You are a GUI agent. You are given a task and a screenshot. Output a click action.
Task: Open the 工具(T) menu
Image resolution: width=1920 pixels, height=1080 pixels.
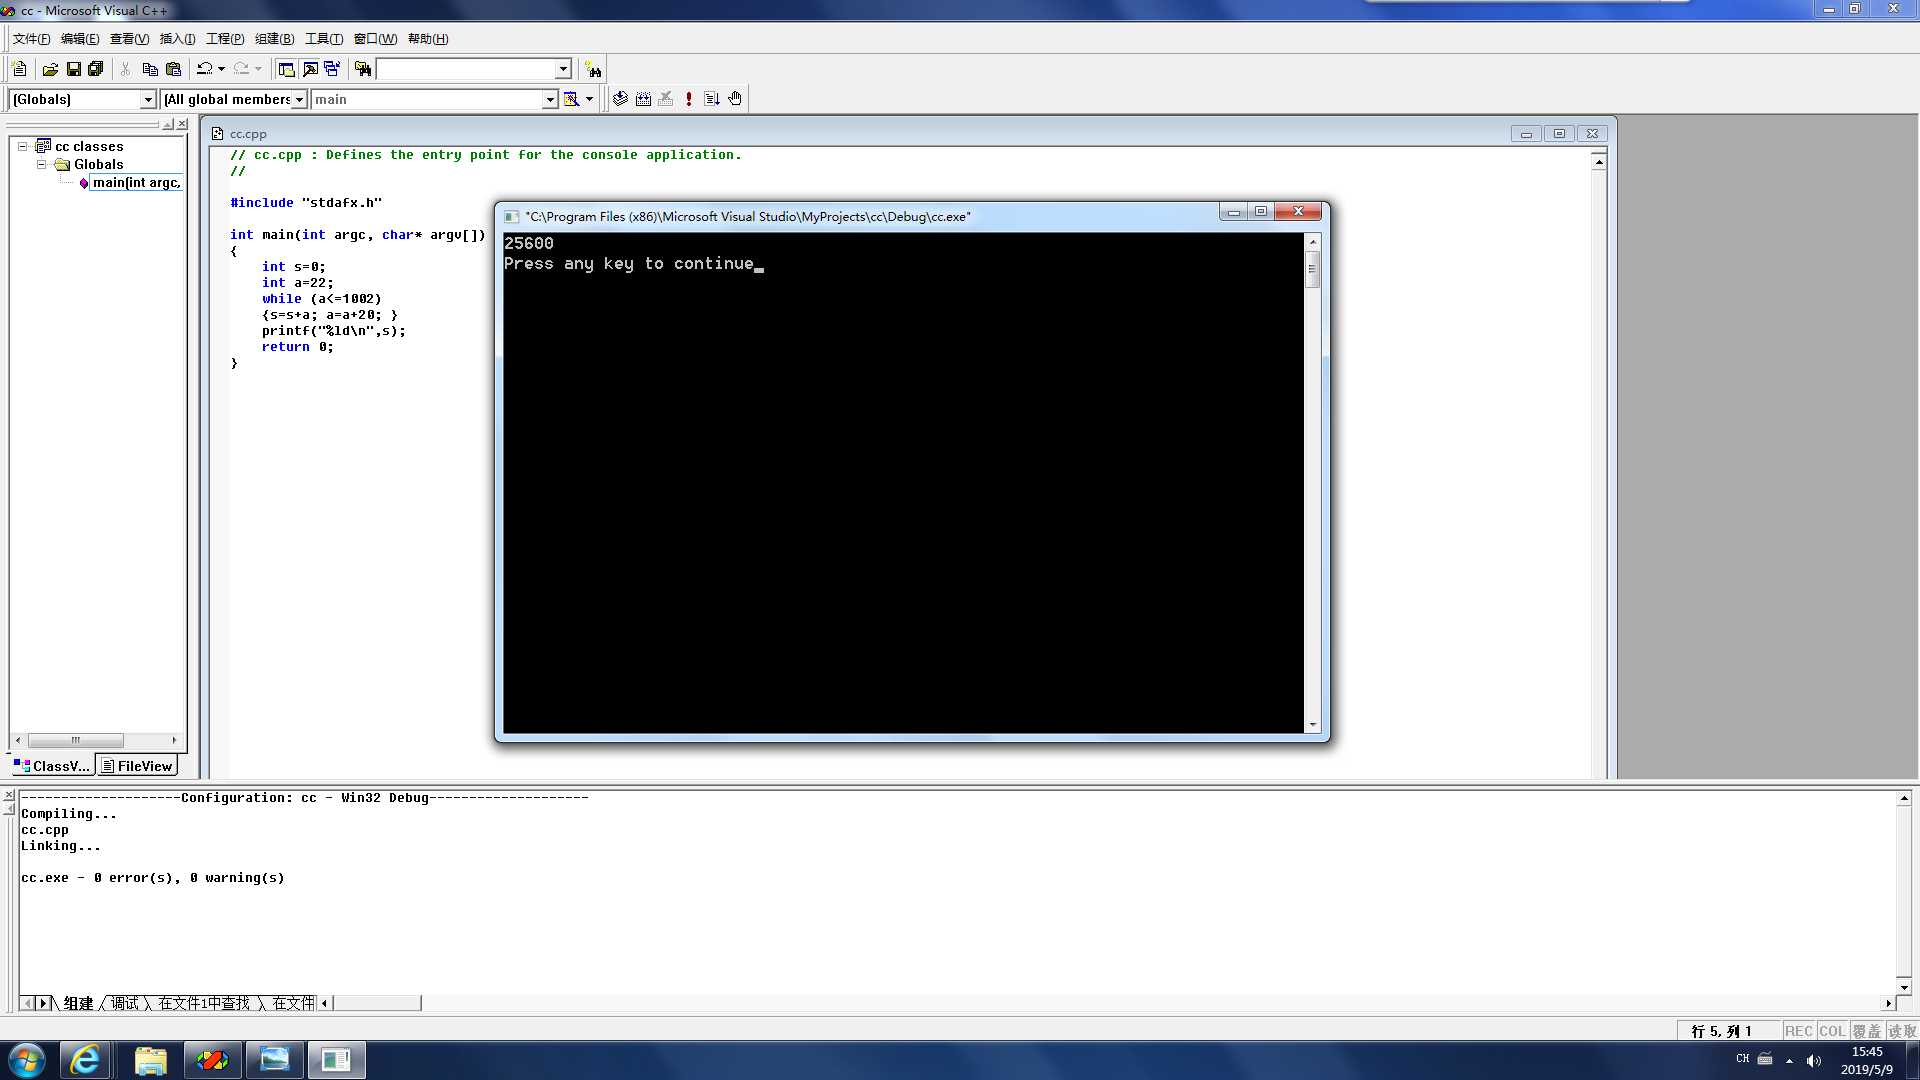[x=324, y=39]
